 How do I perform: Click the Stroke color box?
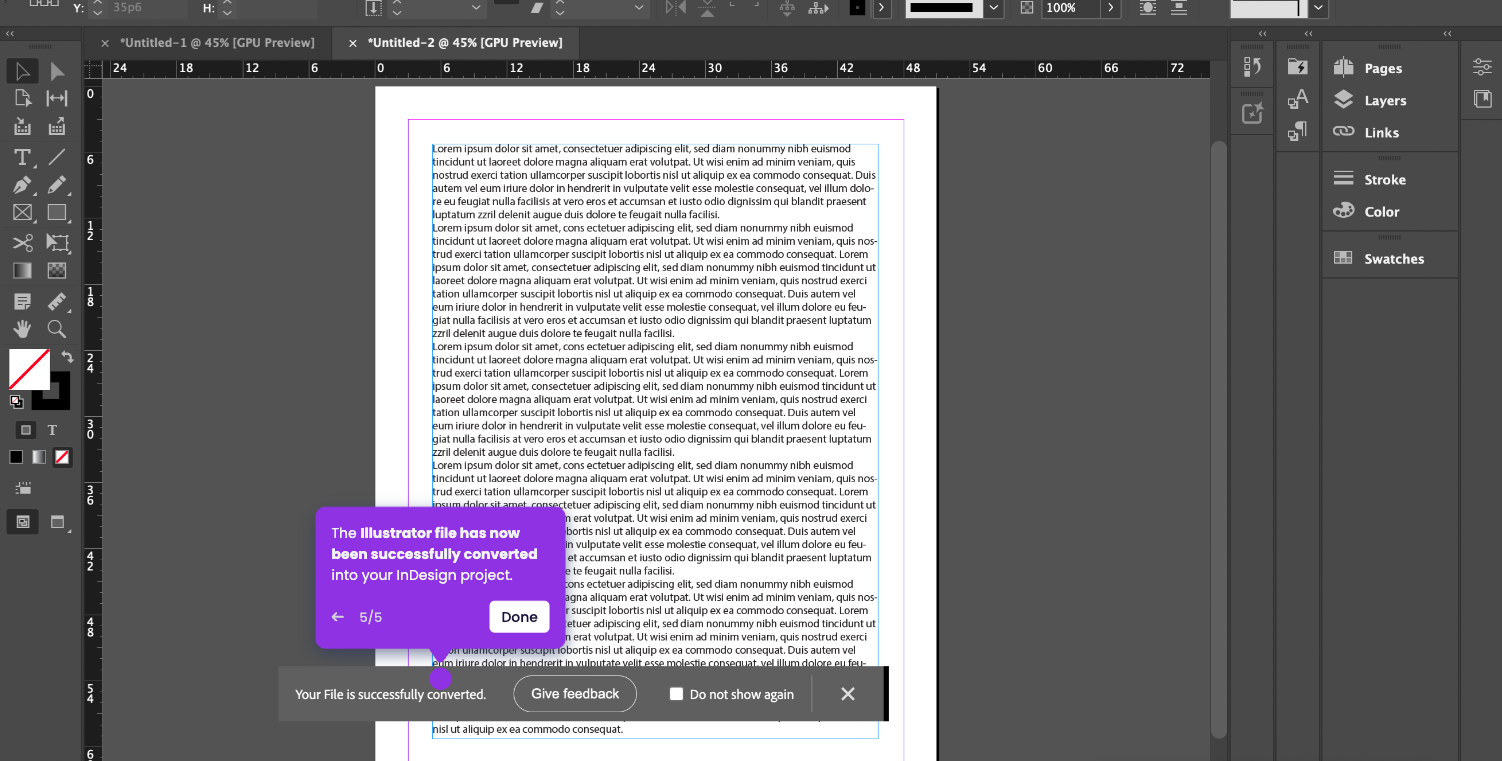click(x=52, y=392)
